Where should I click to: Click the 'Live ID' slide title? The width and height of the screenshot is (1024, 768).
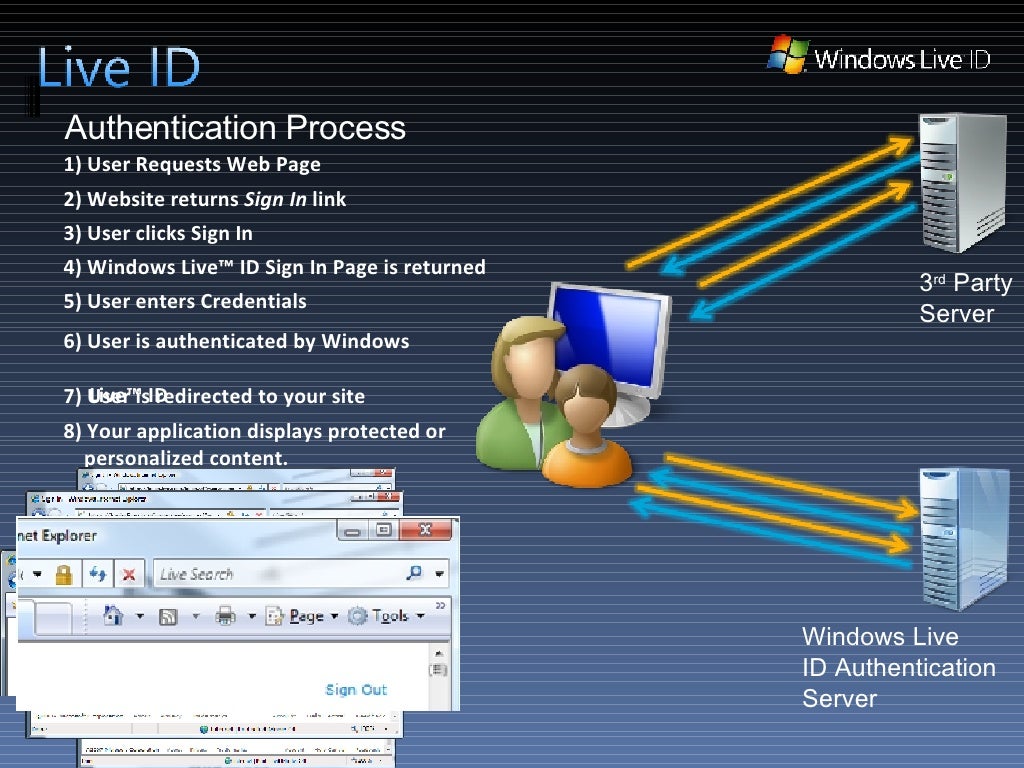pyautogui.click(x=118, y=67)
